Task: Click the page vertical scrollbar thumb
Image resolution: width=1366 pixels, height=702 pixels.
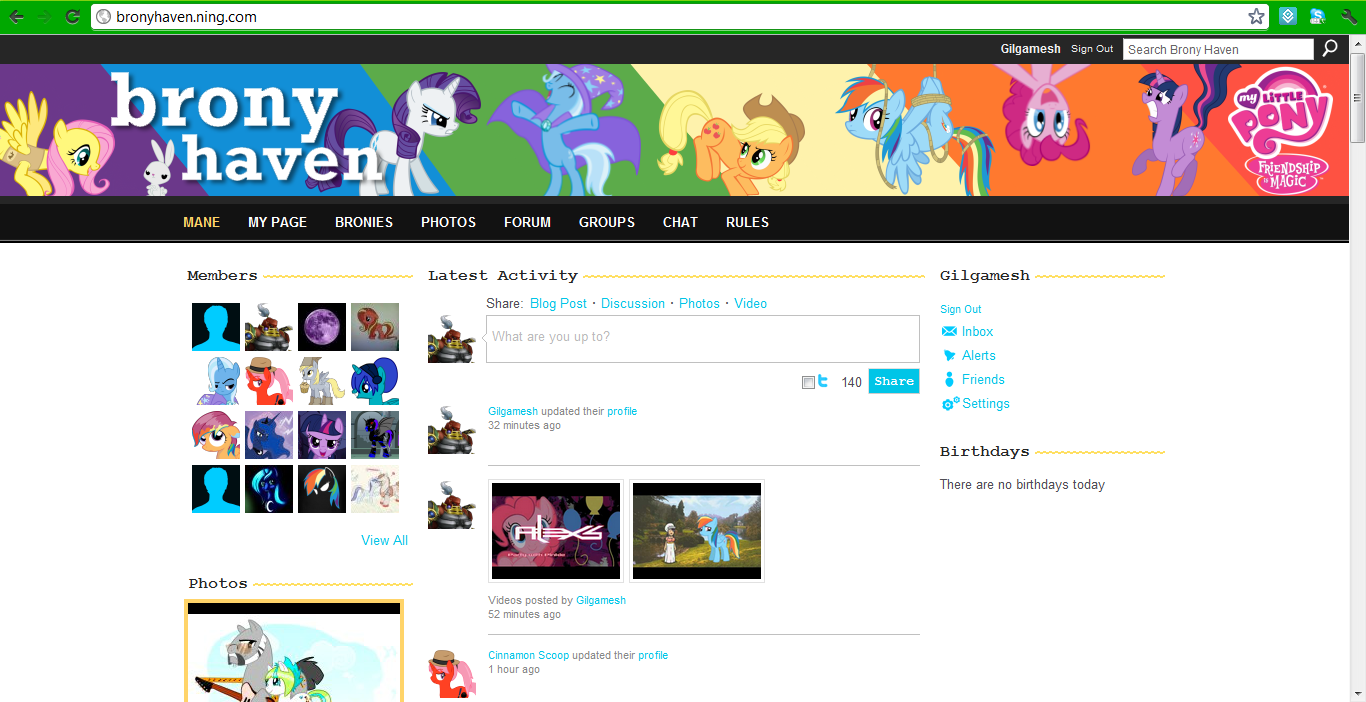Action: tap(1357, 100)
